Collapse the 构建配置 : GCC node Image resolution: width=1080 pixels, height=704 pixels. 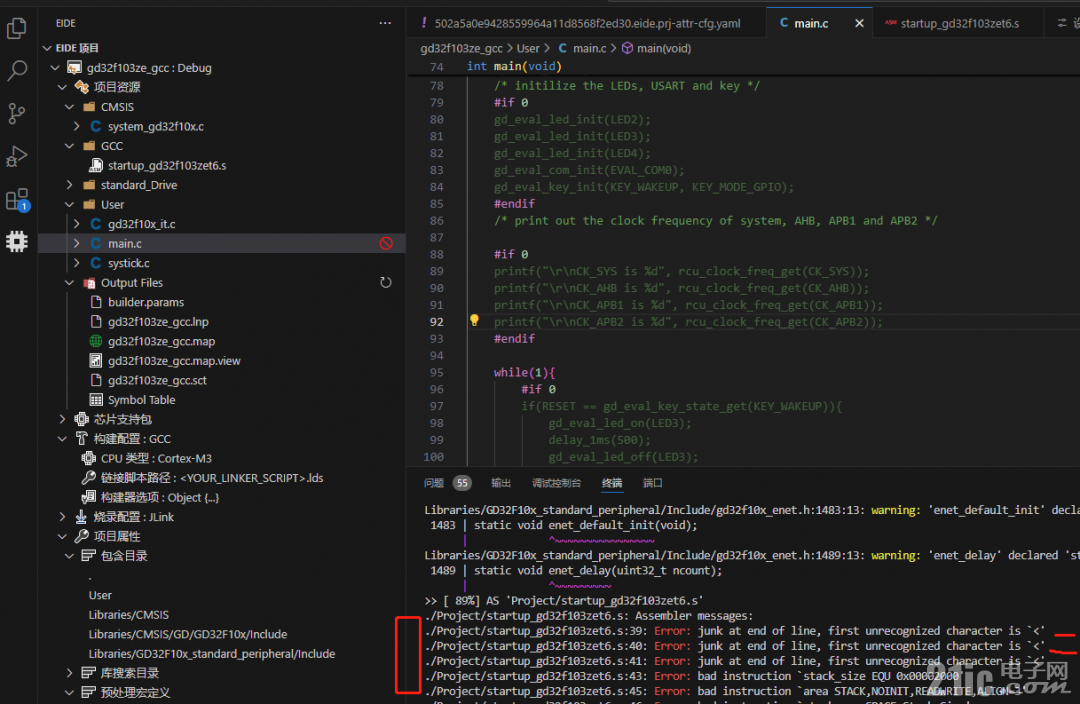(x=62, y=439)
